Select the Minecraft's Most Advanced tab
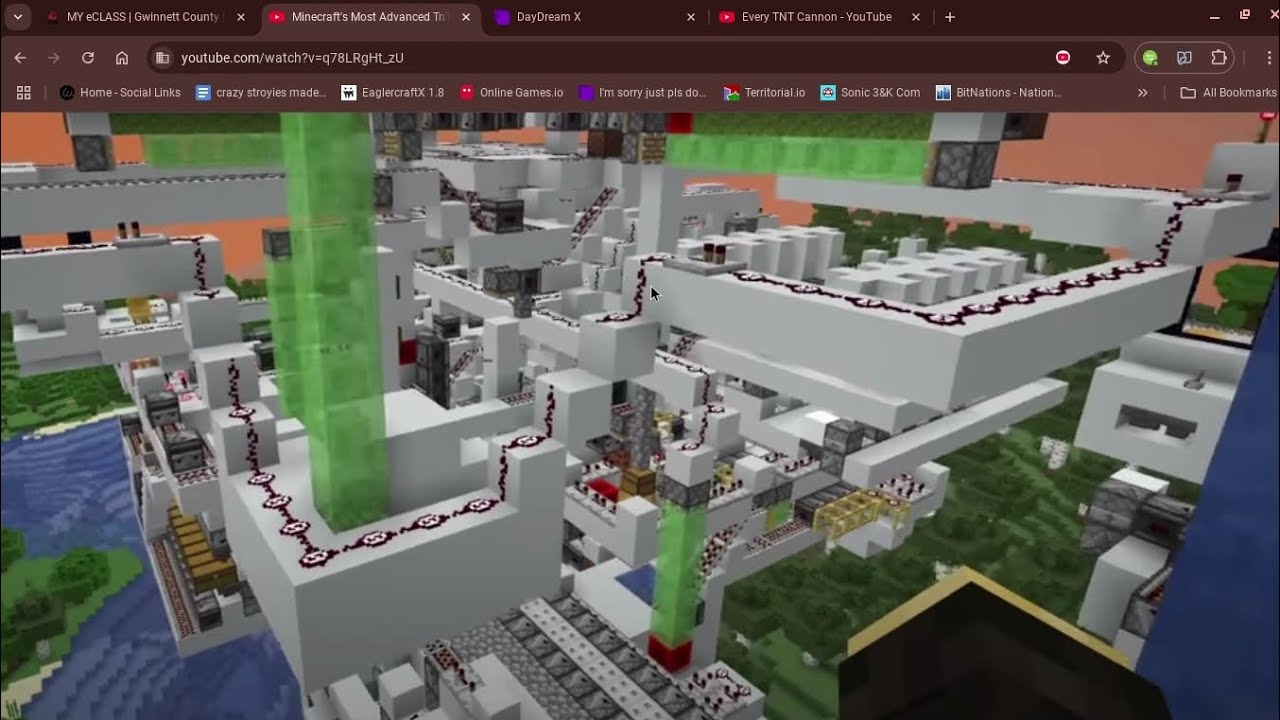The height and width of the screenshot is (720, 1280). pyautogui.click(x=370, y=17)
